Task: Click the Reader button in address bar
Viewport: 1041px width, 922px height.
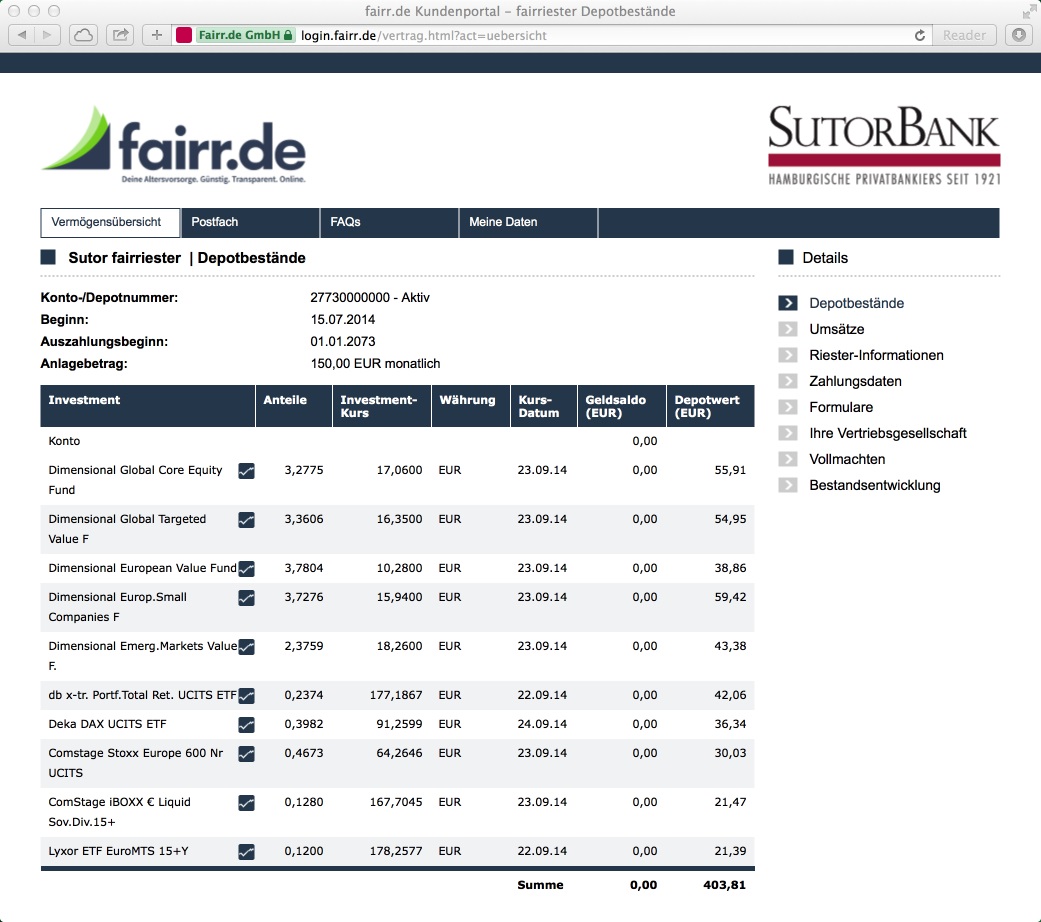Action: [x=964, y=35]
